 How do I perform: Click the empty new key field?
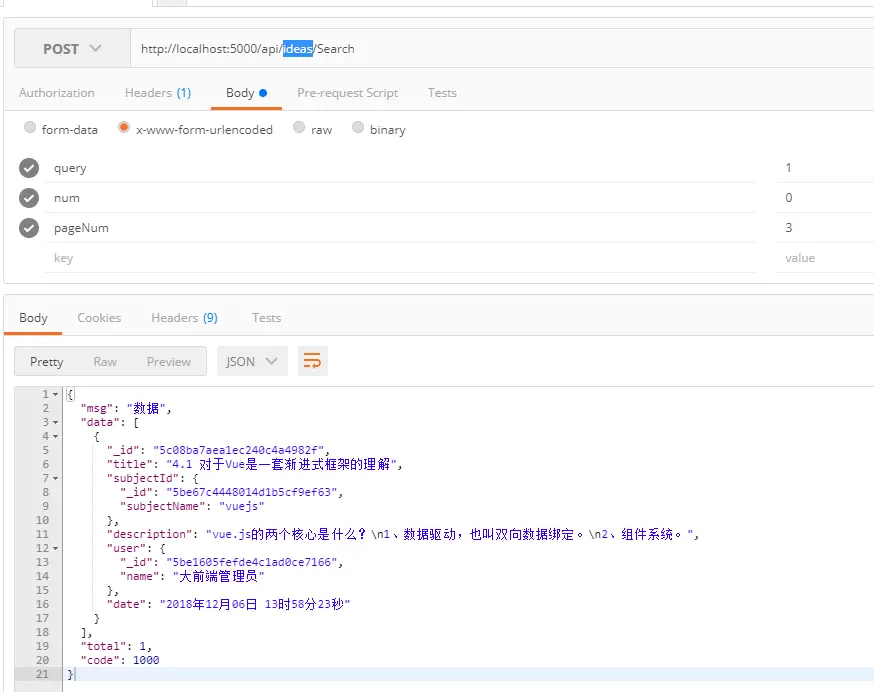400,258
